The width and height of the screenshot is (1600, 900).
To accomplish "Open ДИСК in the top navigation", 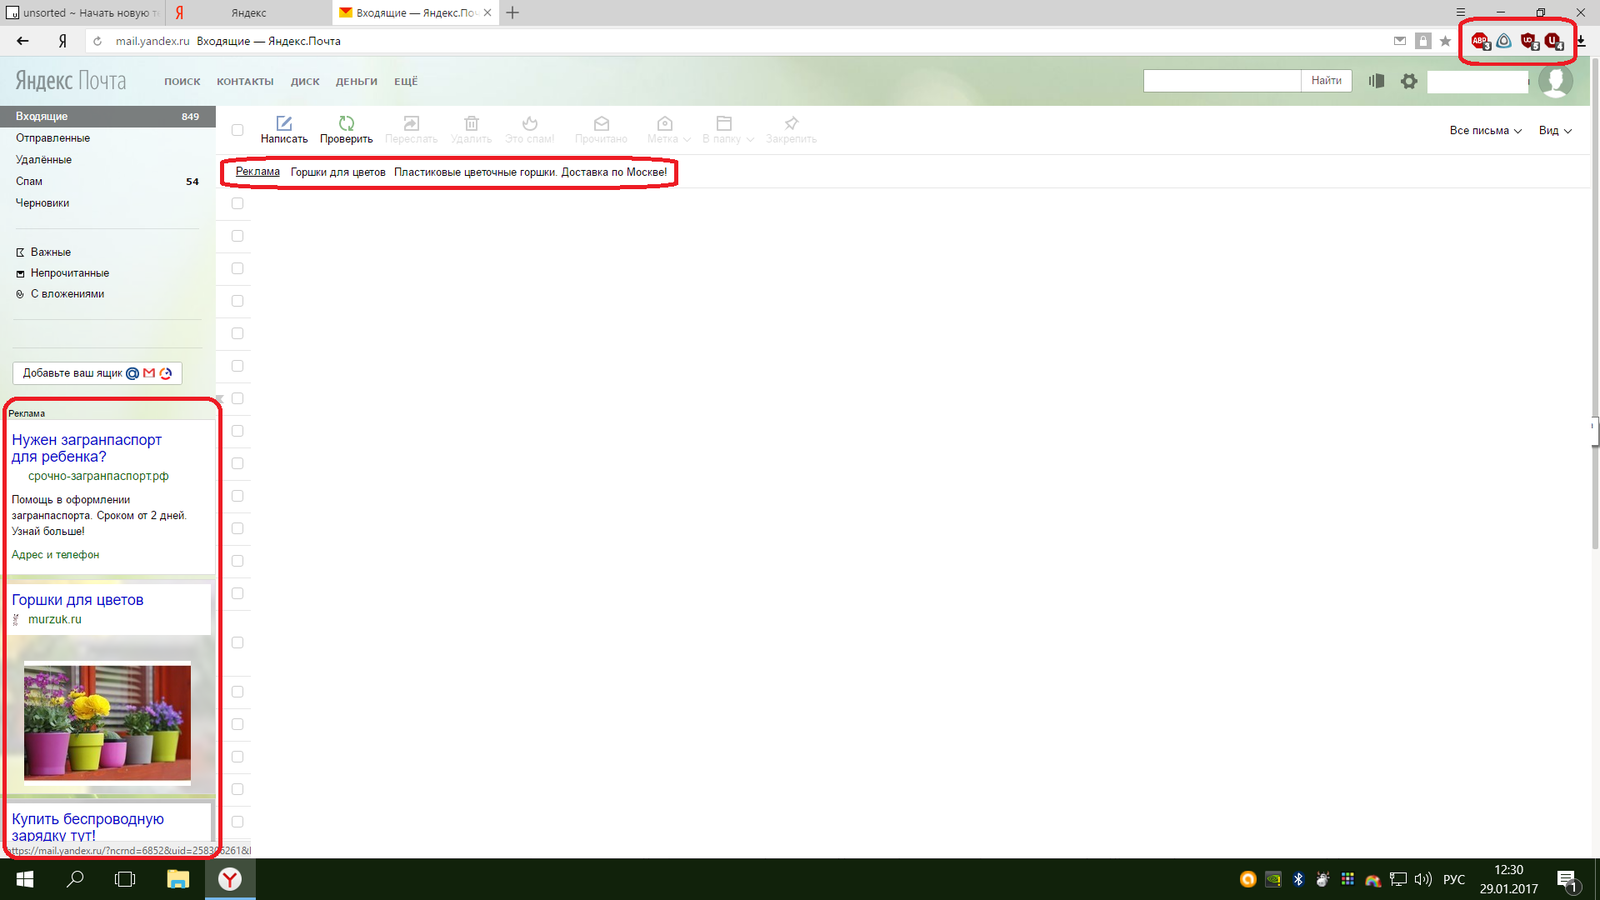I will tap(305, 82).
